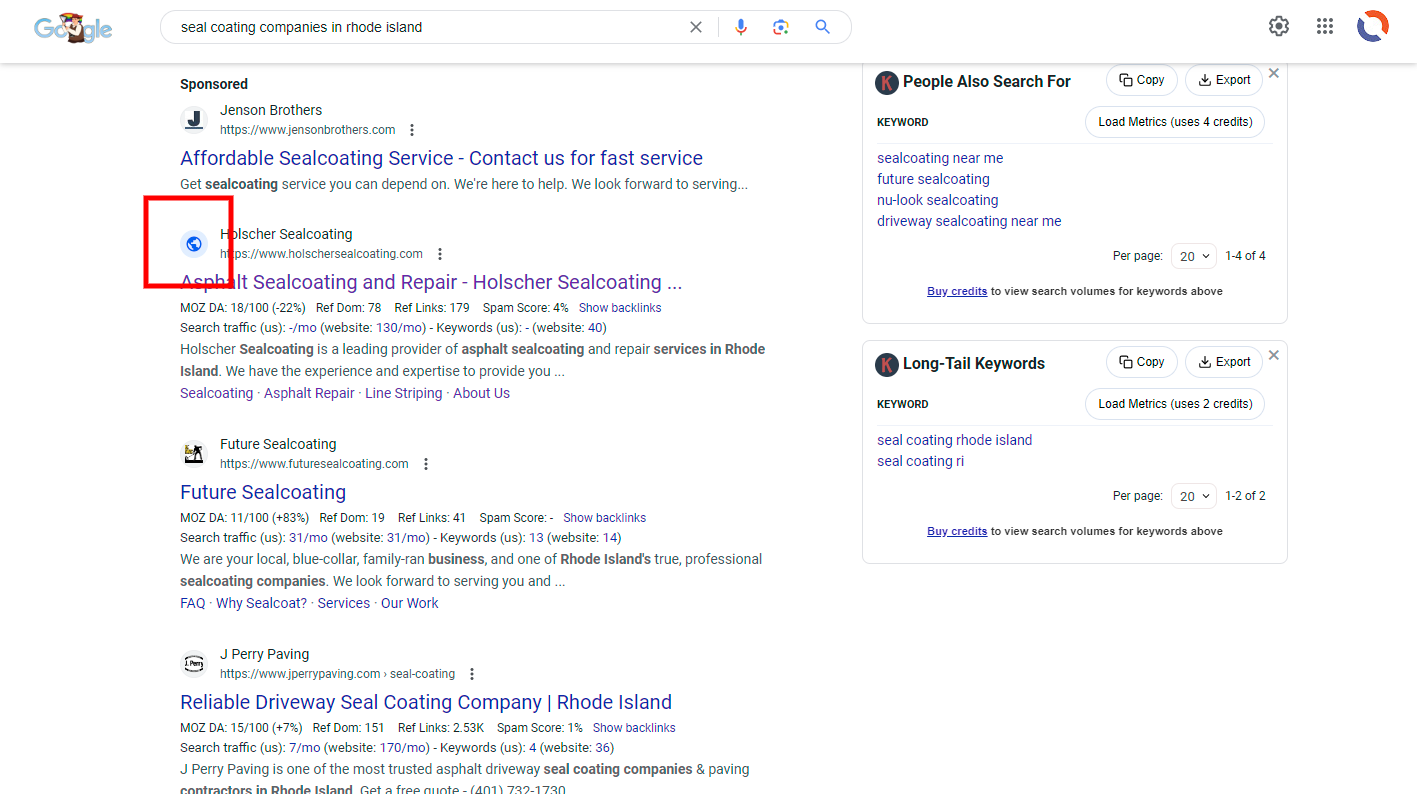The width and height of the screenshot is (1417, 794).
Task: Show backlinks for Future Sealcoating
Action: point(604,518)
